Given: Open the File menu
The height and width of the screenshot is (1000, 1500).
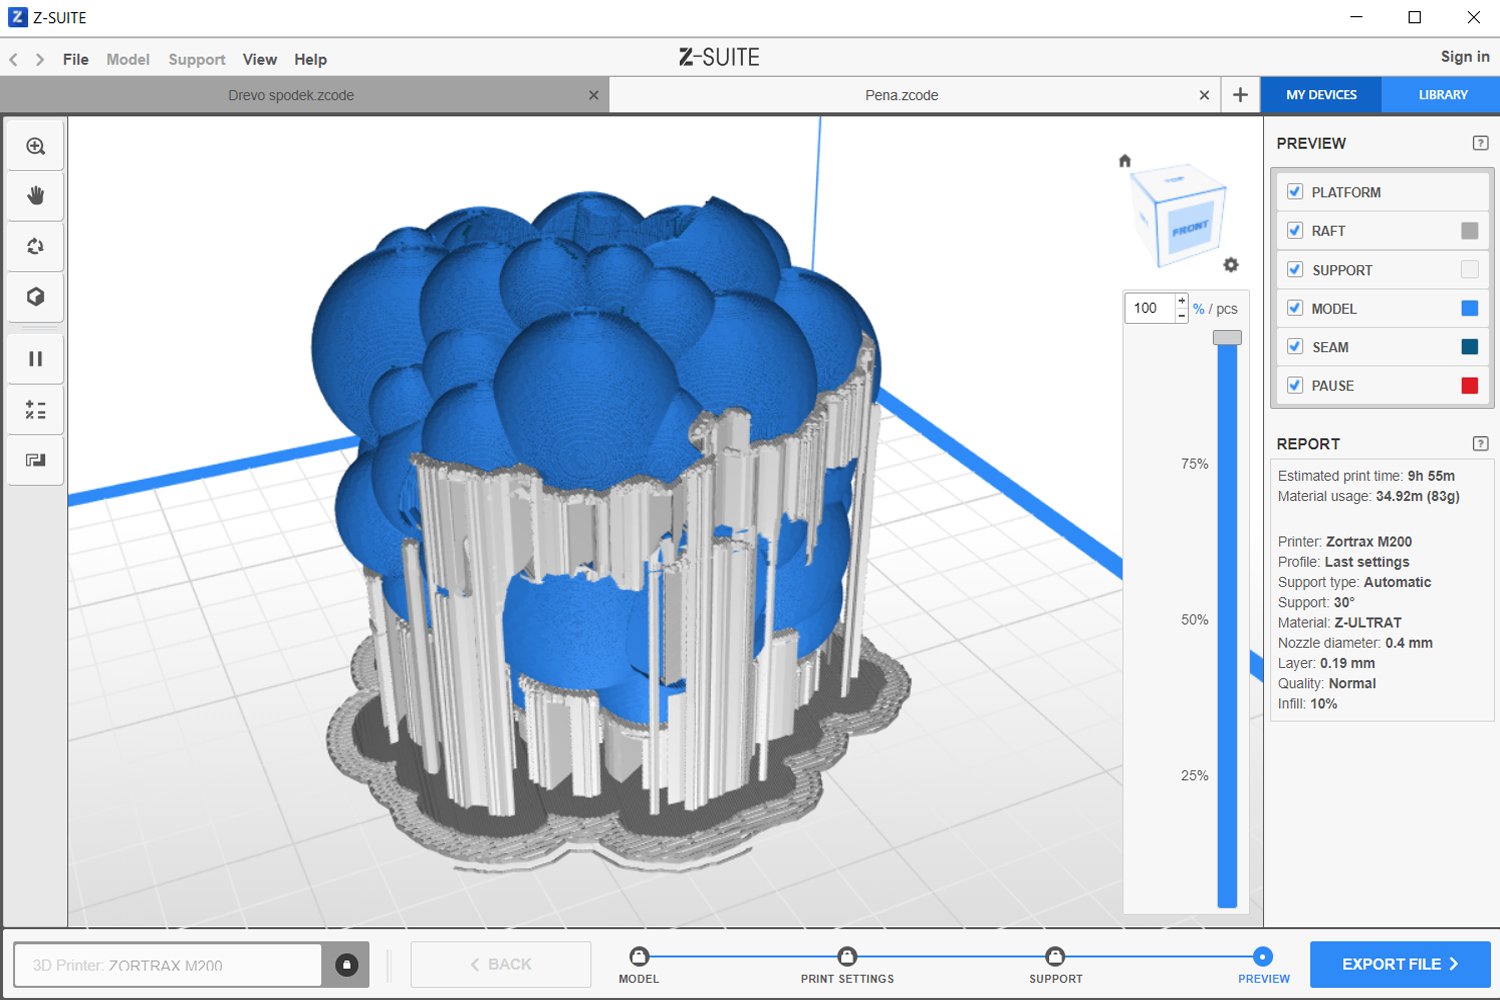Looking at the screenshot, I should coord(75,60).
